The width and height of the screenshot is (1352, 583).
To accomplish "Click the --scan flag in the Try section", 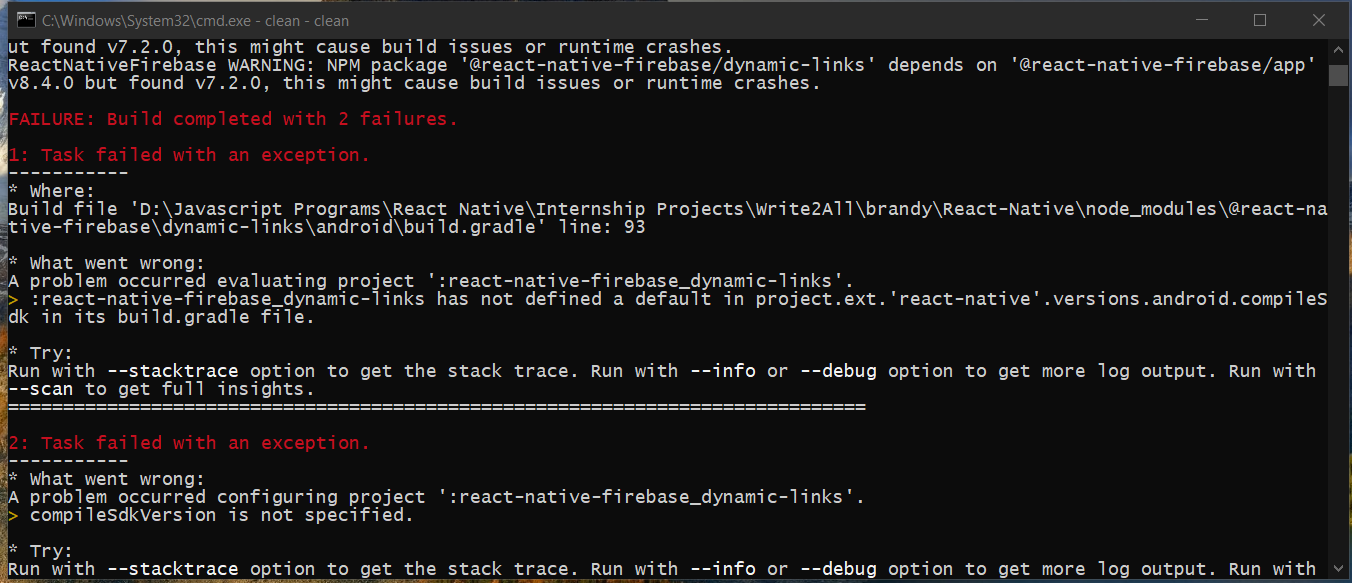I will point(41,388).
